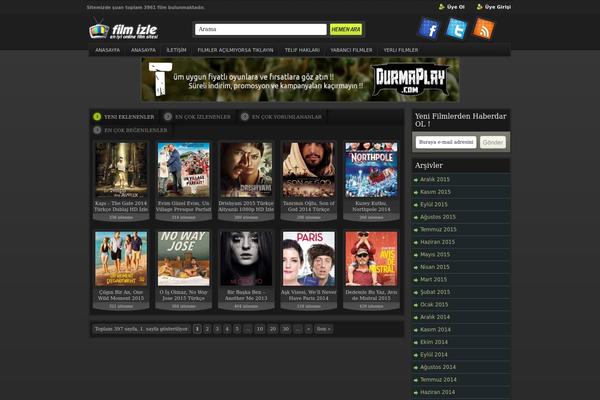
Task: Open the Haziran 2015 archive
Action: pos(437,242)
